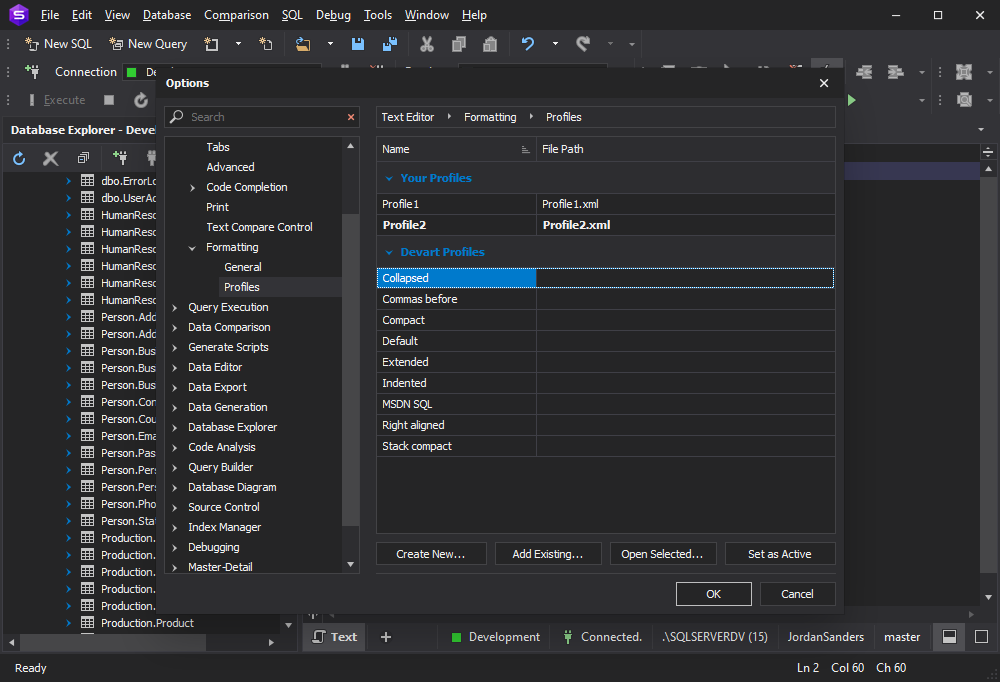Click the New SQL toolbar button
Viewport: 1000px width, 682px height.
(x=58, y=44)
